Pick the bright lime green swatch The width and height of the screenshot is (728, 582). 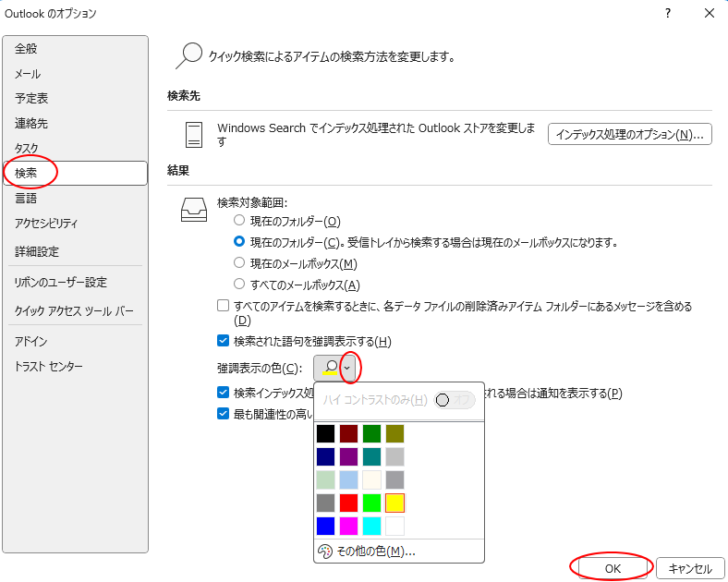(372, 503)
